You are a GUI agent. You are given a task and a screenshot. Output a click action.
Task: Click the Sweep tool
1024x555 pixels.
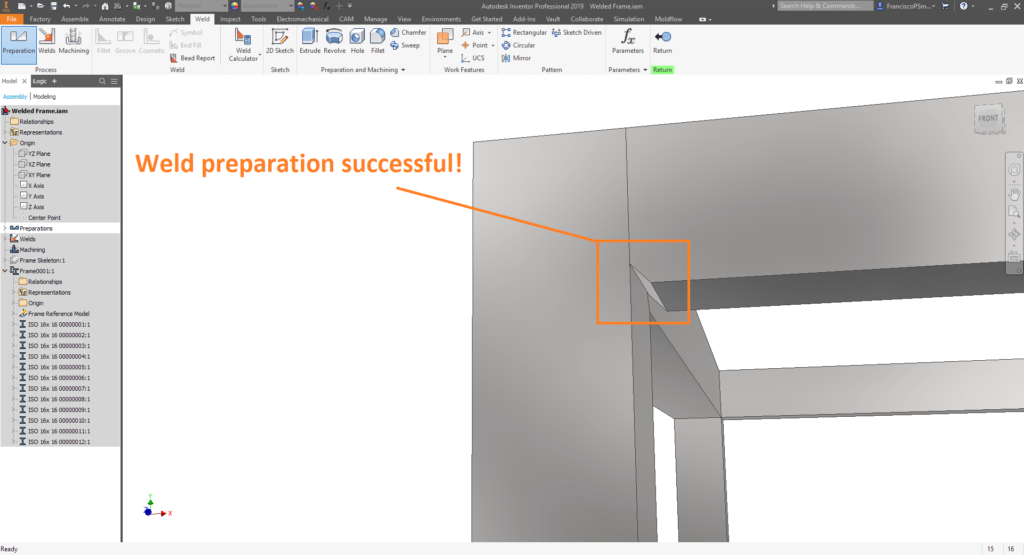[x=405, y=45]
